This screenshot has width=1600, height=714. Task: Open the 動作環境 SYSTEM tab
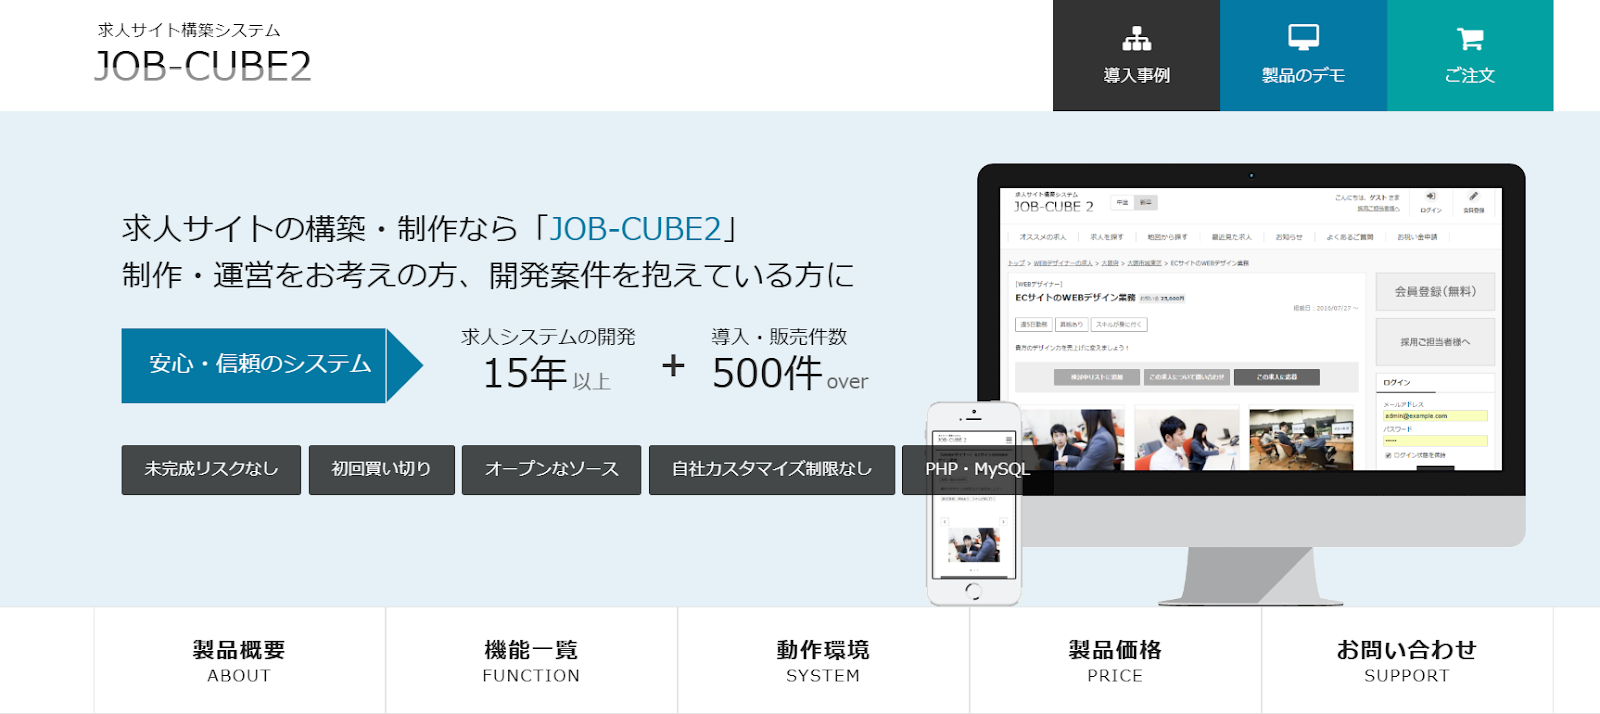[x=823, y=660]
